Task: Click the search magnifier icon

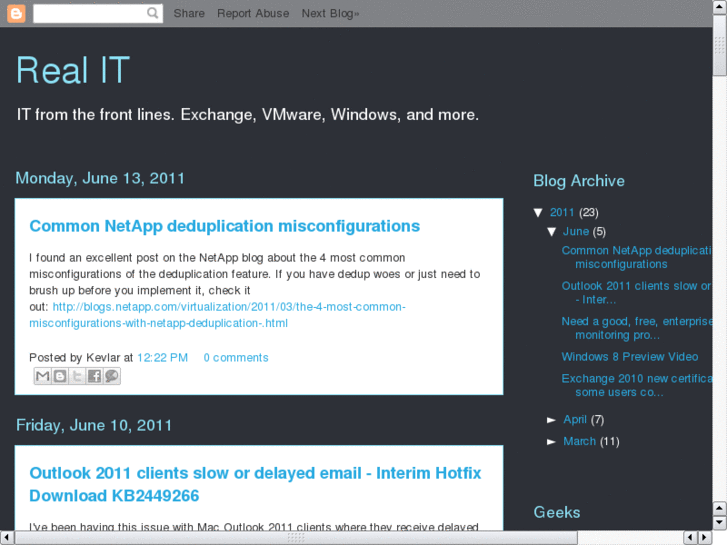Action: 152,13
